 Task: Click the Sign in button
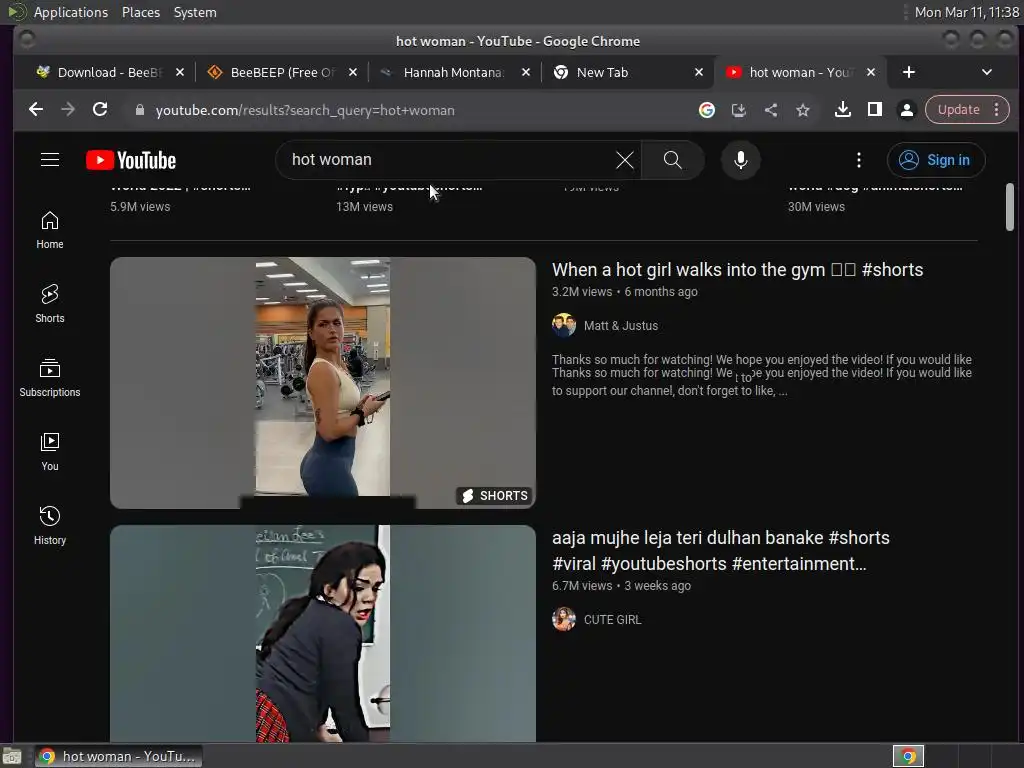click(x=936, y=160)
